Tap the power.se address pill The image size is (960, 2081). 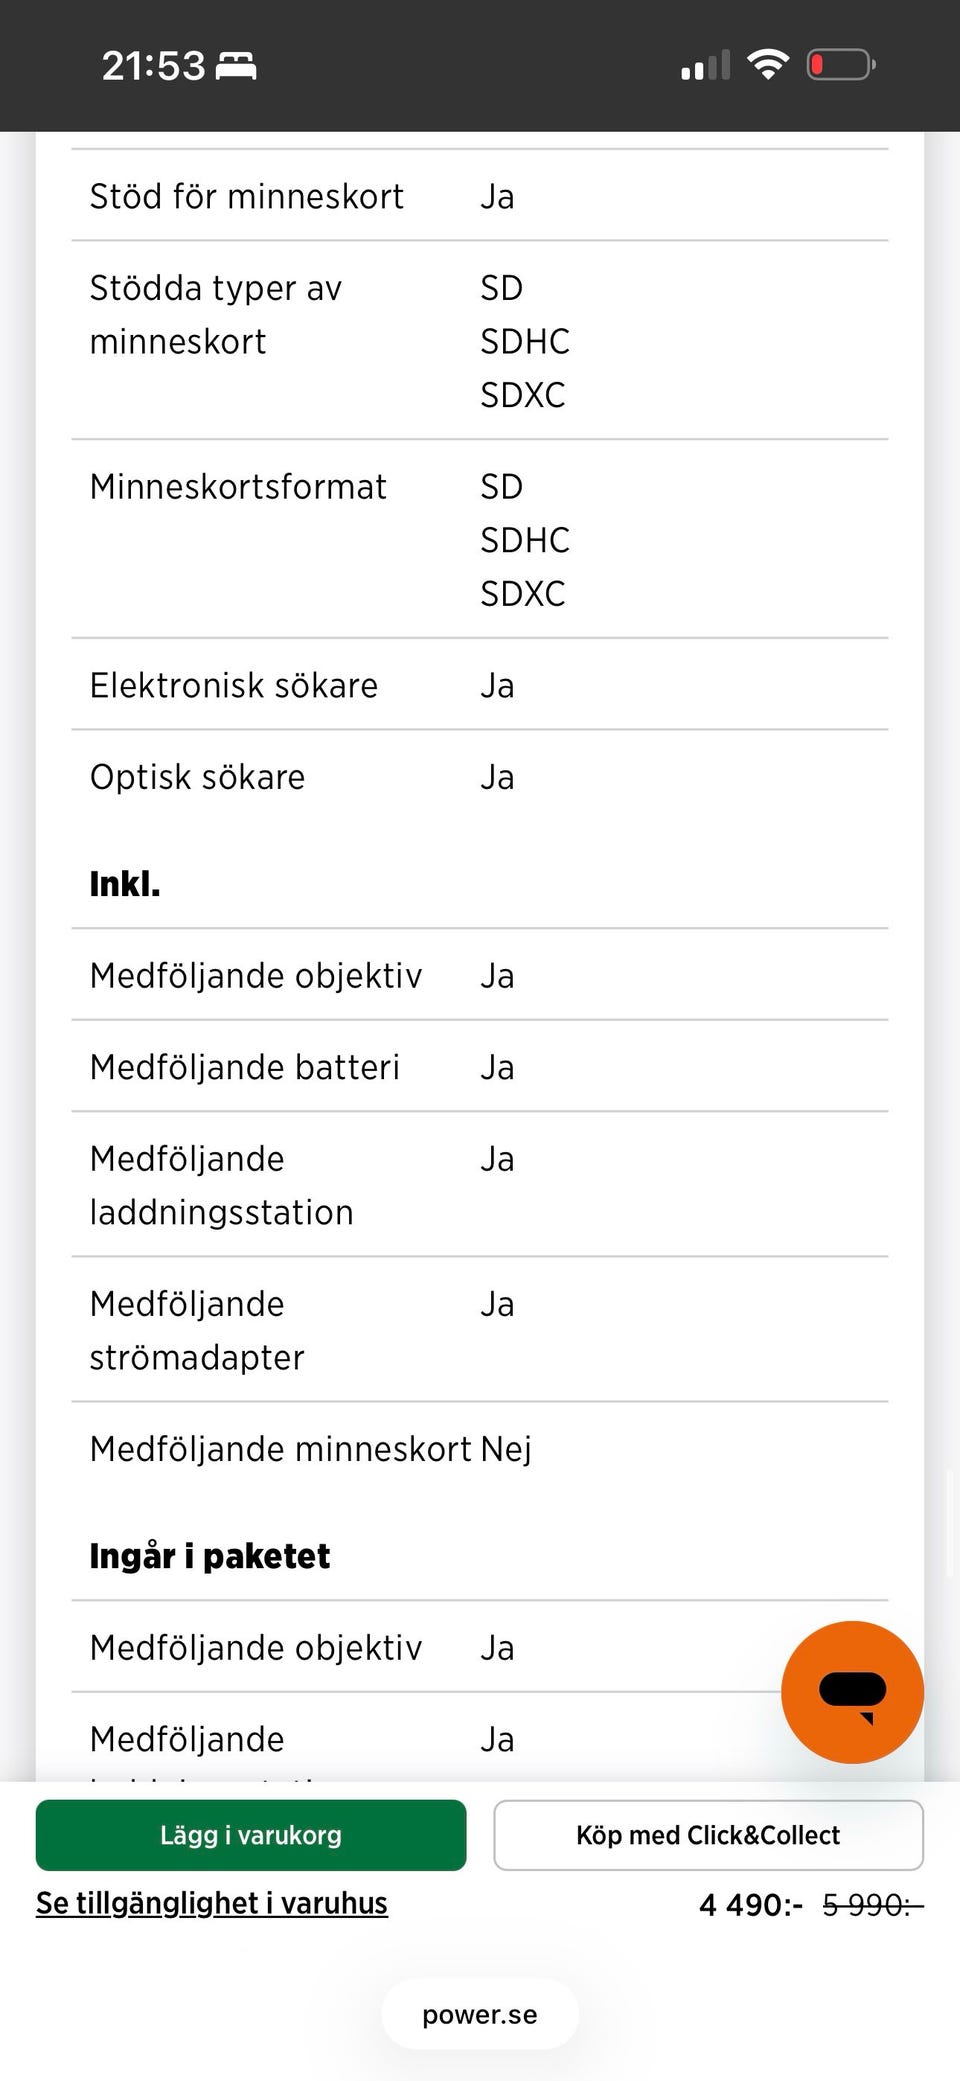480,2014
